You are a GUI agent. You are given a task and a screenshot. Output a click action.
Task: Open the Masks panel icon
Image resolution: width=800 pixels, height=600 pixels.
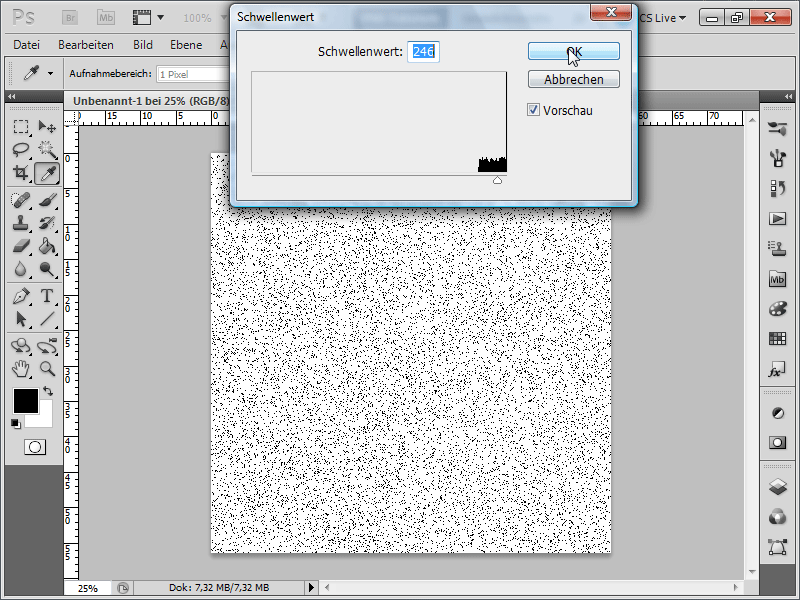tap(777, 442)
